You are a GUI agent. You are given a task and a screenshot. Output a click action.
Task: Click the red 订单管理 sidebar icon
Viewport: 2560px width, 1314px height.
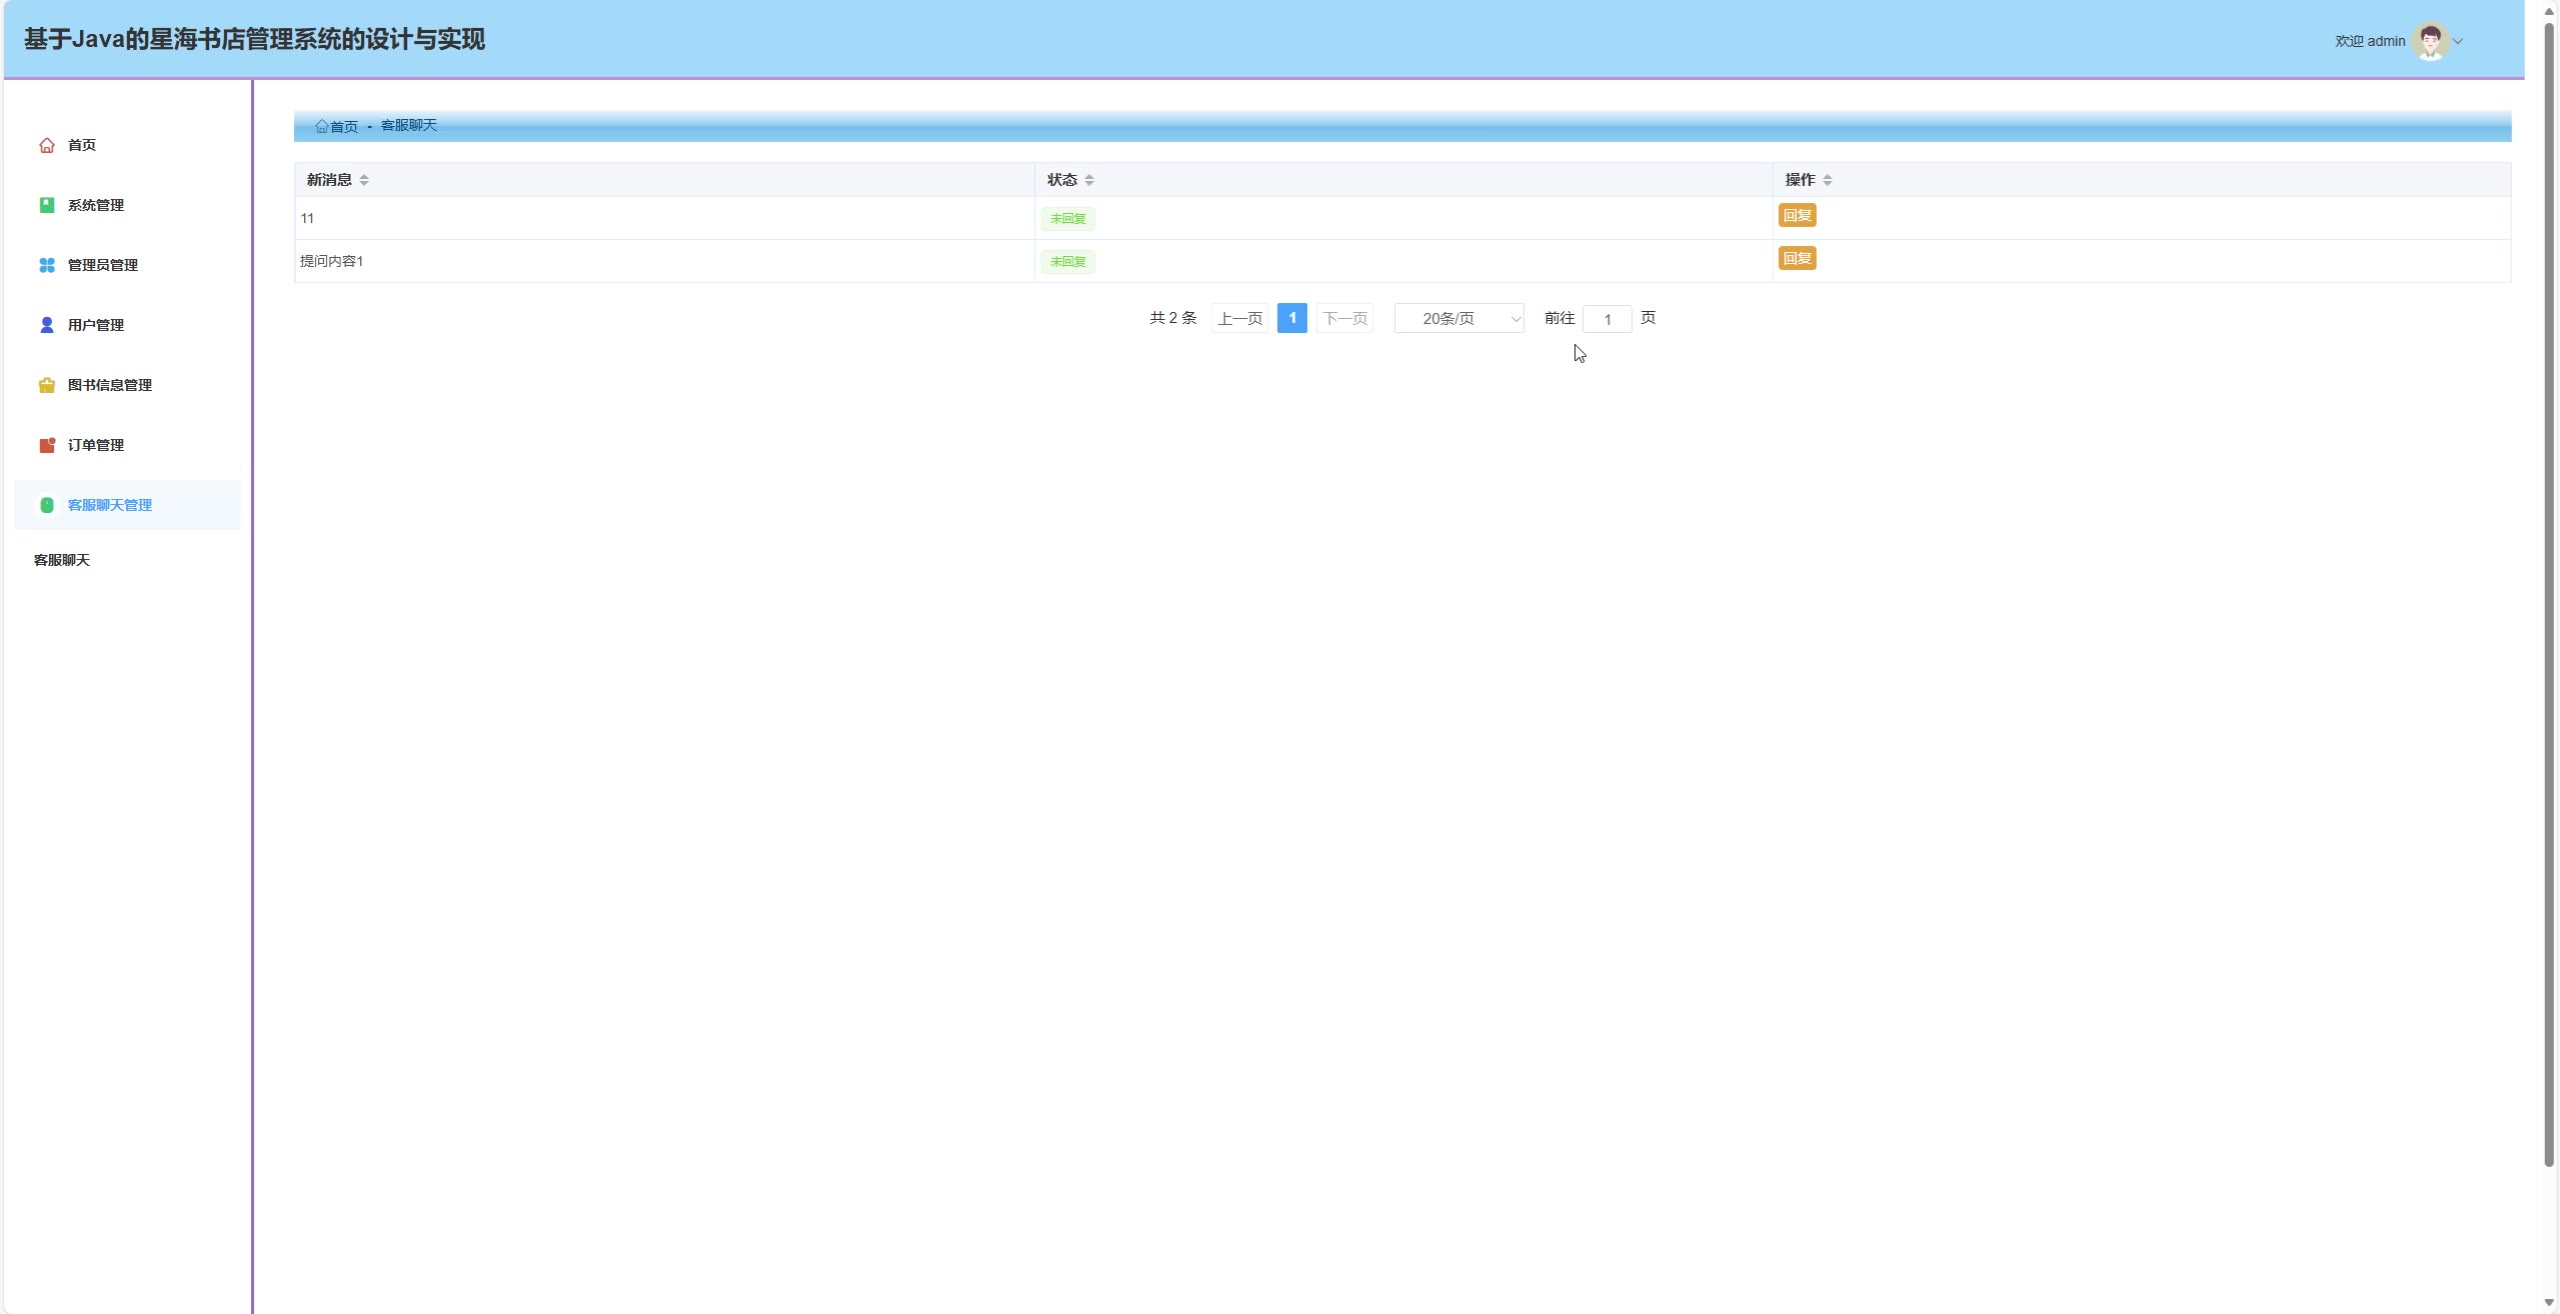[47, 445]
